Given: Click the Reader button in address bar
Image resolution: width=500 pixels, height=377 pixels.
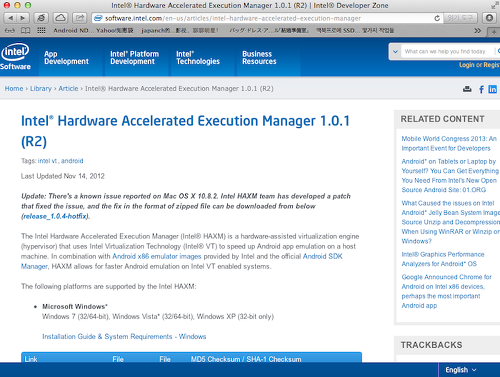Looking at the screenshot, I should pyautogui.click(x=460, y=18).
